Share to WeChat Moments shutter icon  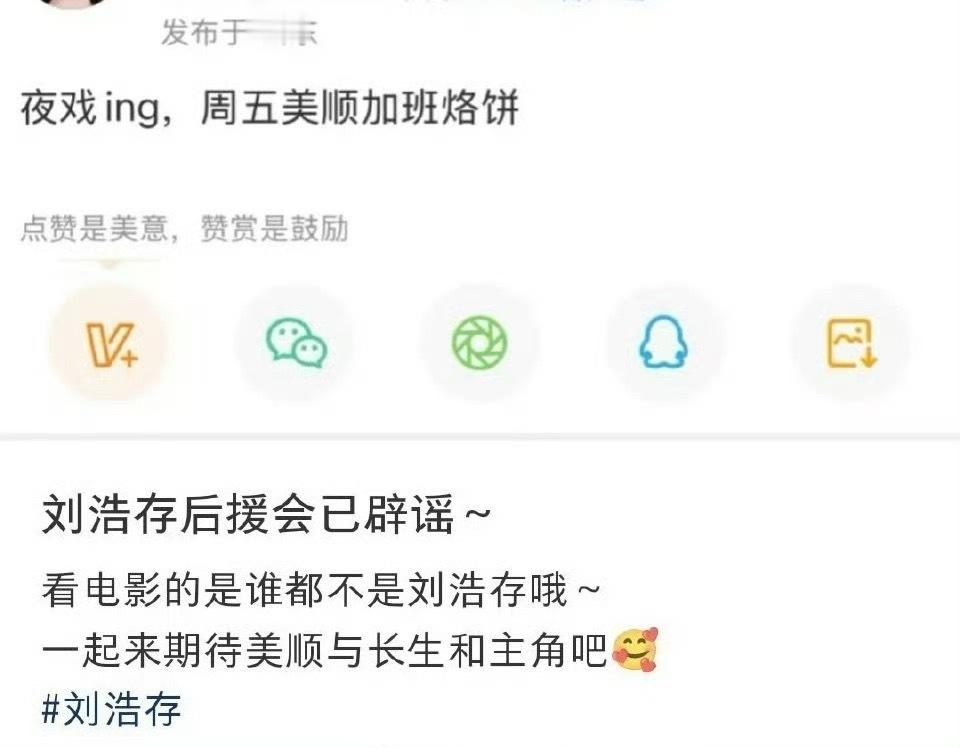pos(480,343)
